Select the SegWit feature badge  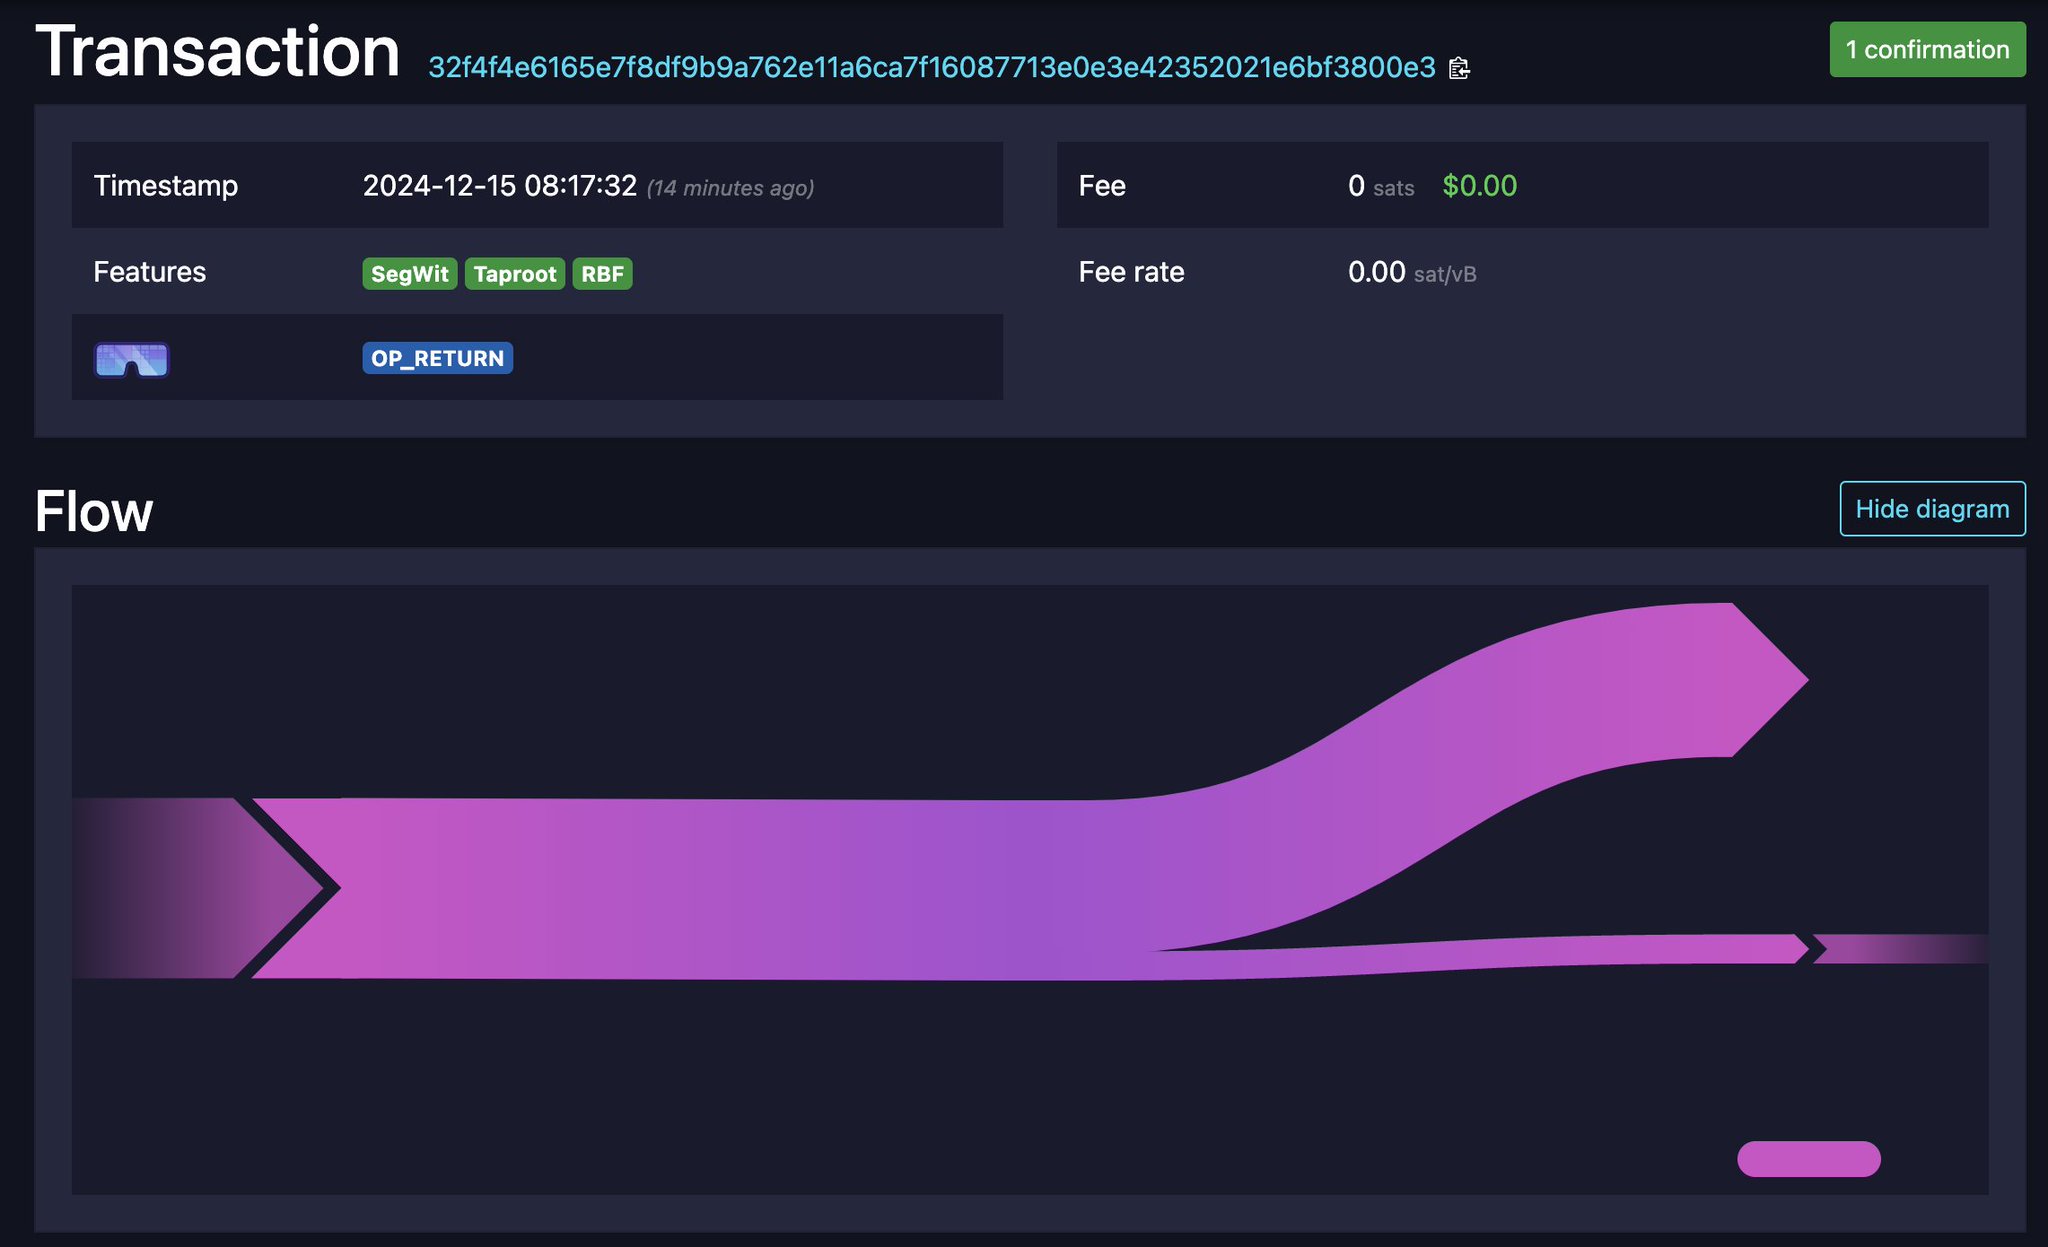(x=409, y=273)
